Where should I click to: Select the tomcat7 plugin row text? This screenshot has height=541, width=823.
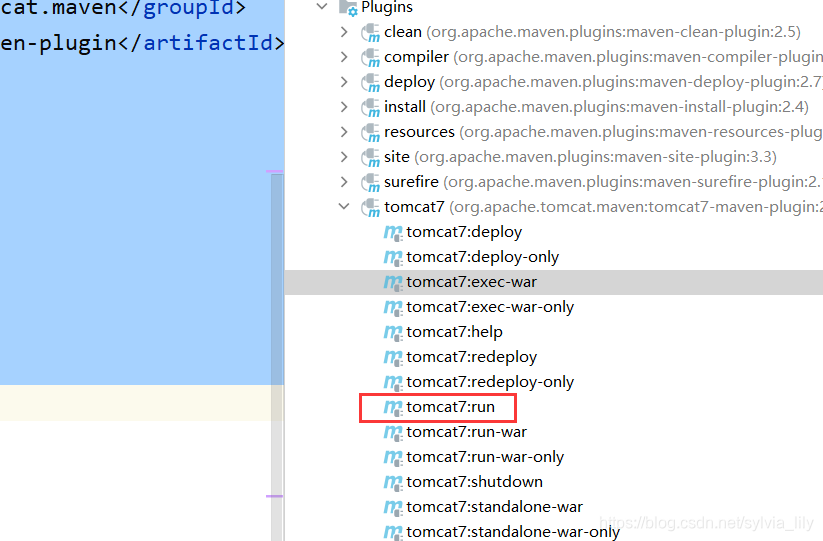click(604, 207)
